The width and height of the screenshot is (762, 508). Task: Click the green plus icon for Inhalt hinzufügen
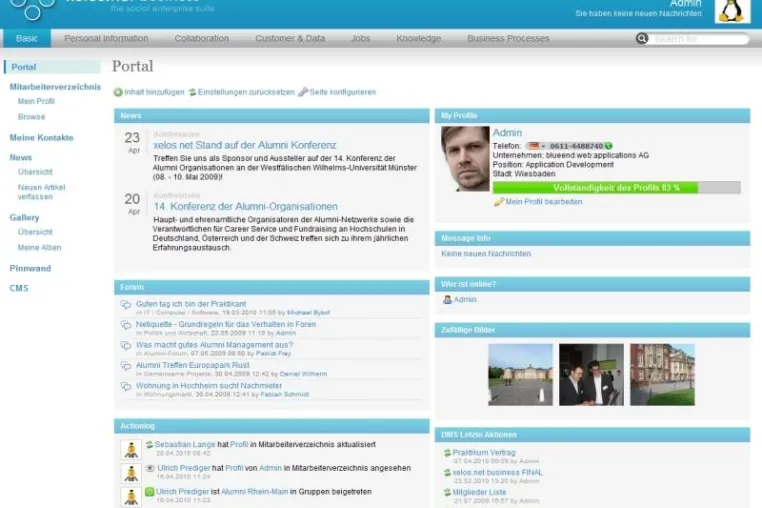tap(118, 92)
